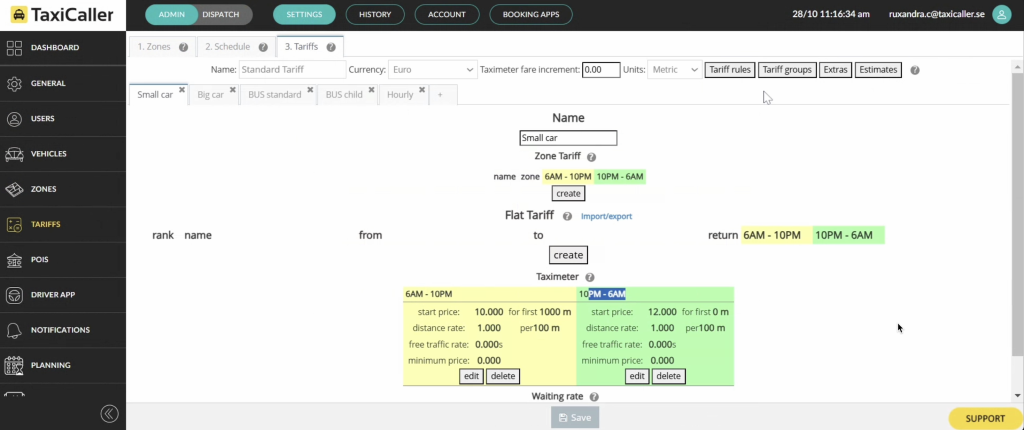Close the BUS standard tab

click(310, 90)
